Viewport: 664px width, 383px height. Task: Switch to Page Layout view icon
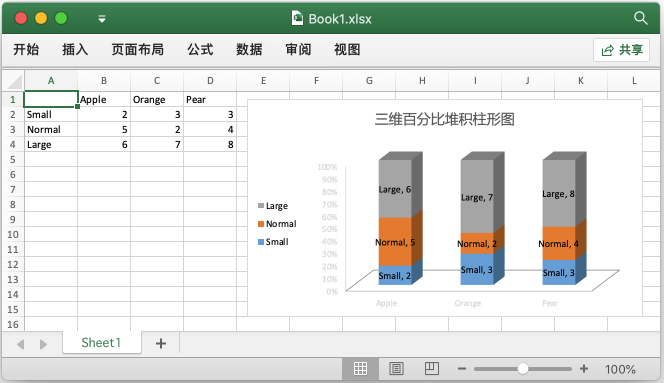pyautogui.click(x=396, y=369)
